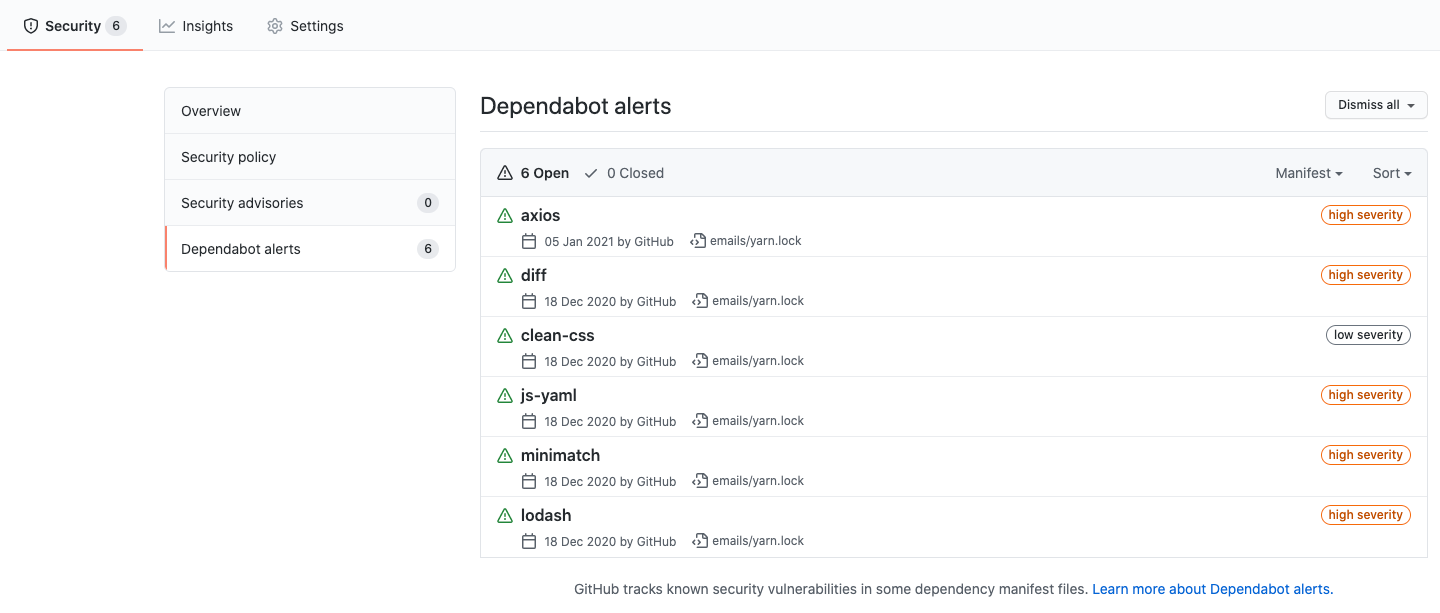Click the calendar icon under js-yaml
Viewport: 1440px width, 613px height.
(x=529, y=421)
